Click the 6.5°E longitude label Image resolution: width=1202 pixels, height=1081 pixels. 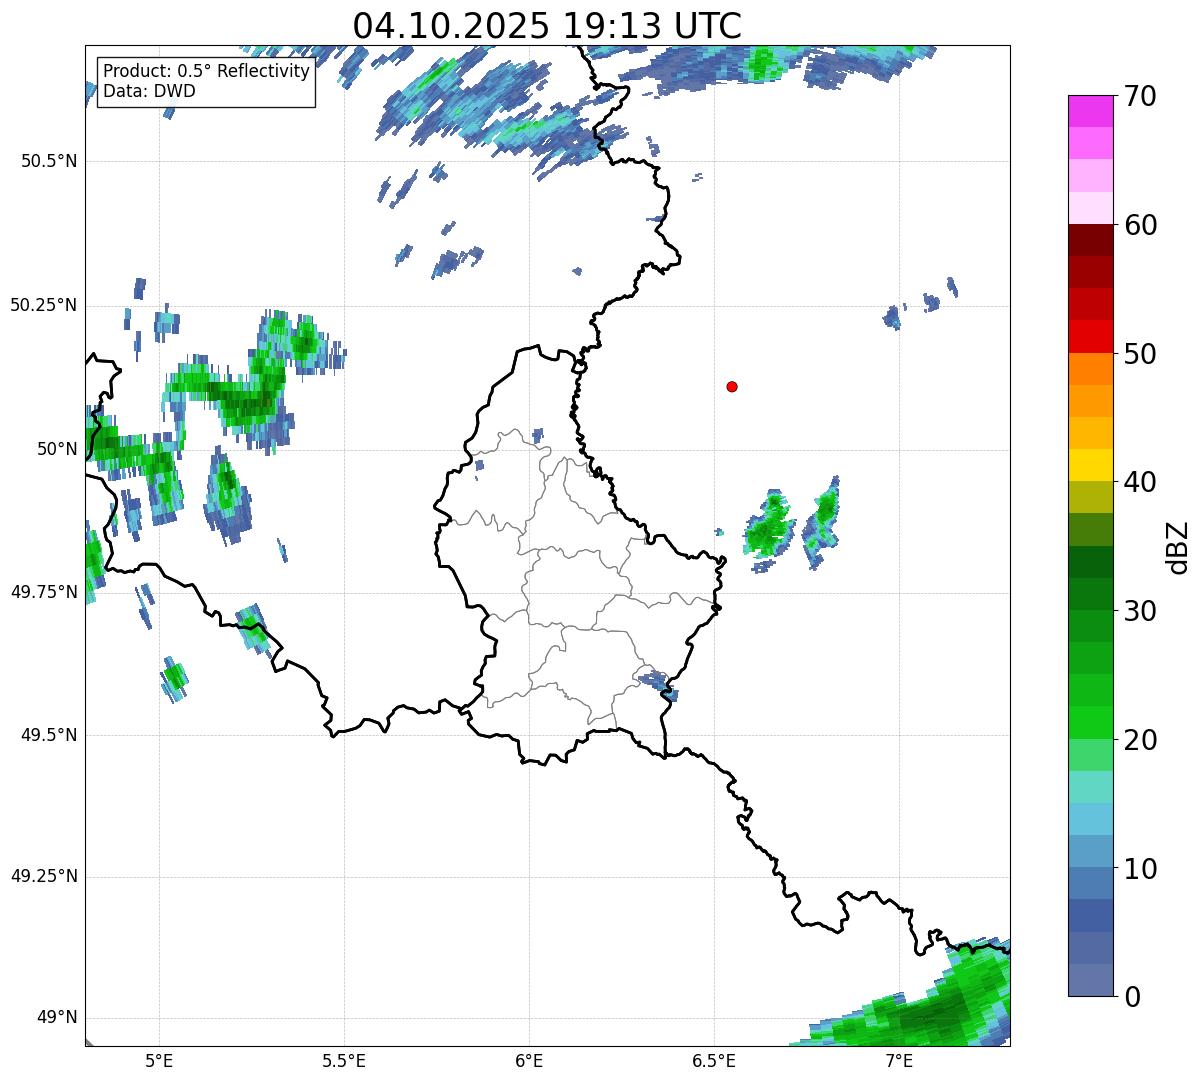(714, 1061)
